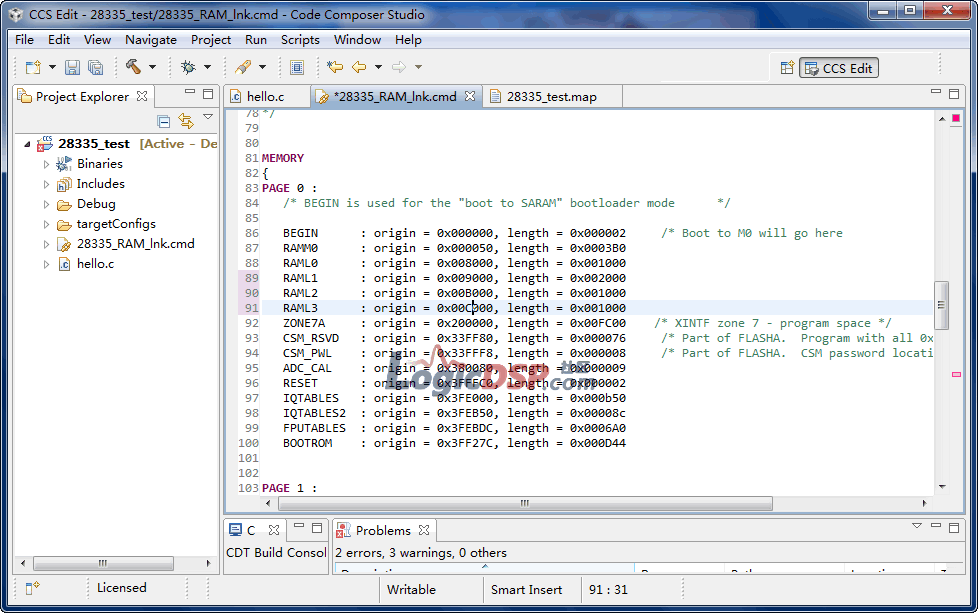The height and width of the screenshot is (613, 978).
Task: Click the Last Edit Location arrow icon
Action: tap(335, 67)
